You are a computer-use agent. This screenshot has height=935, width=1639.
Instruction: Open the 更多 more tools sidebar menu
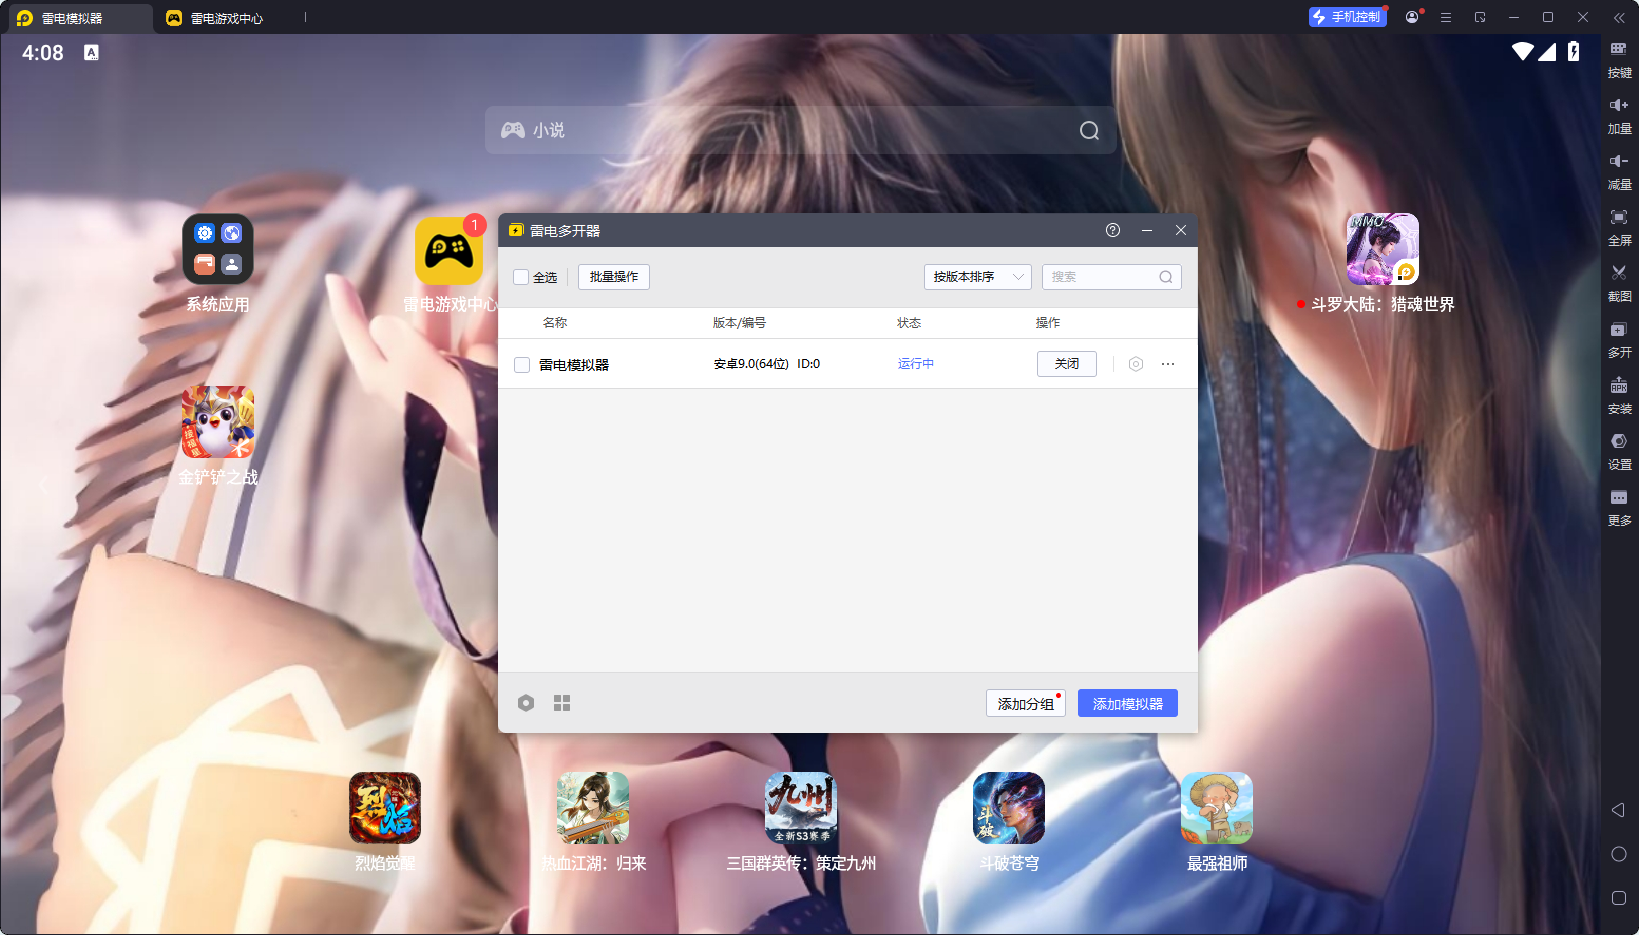click(x=1618, y=498)
